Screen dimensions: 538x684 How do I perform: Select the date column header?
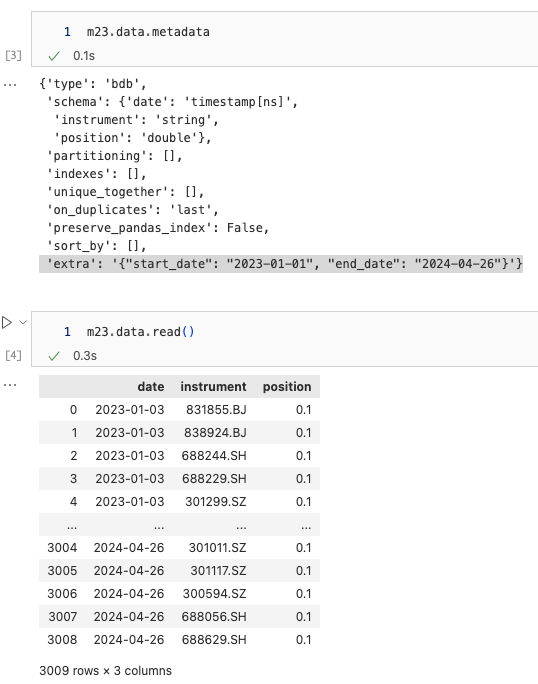tap(151, 387)
